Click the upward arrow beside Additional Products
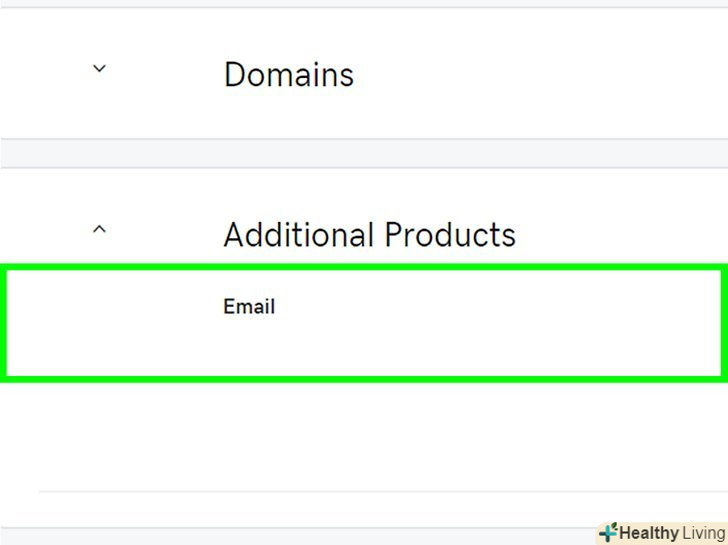Viewport: 728px width, 545px height. pyautogui.click(x=98, y=229)
